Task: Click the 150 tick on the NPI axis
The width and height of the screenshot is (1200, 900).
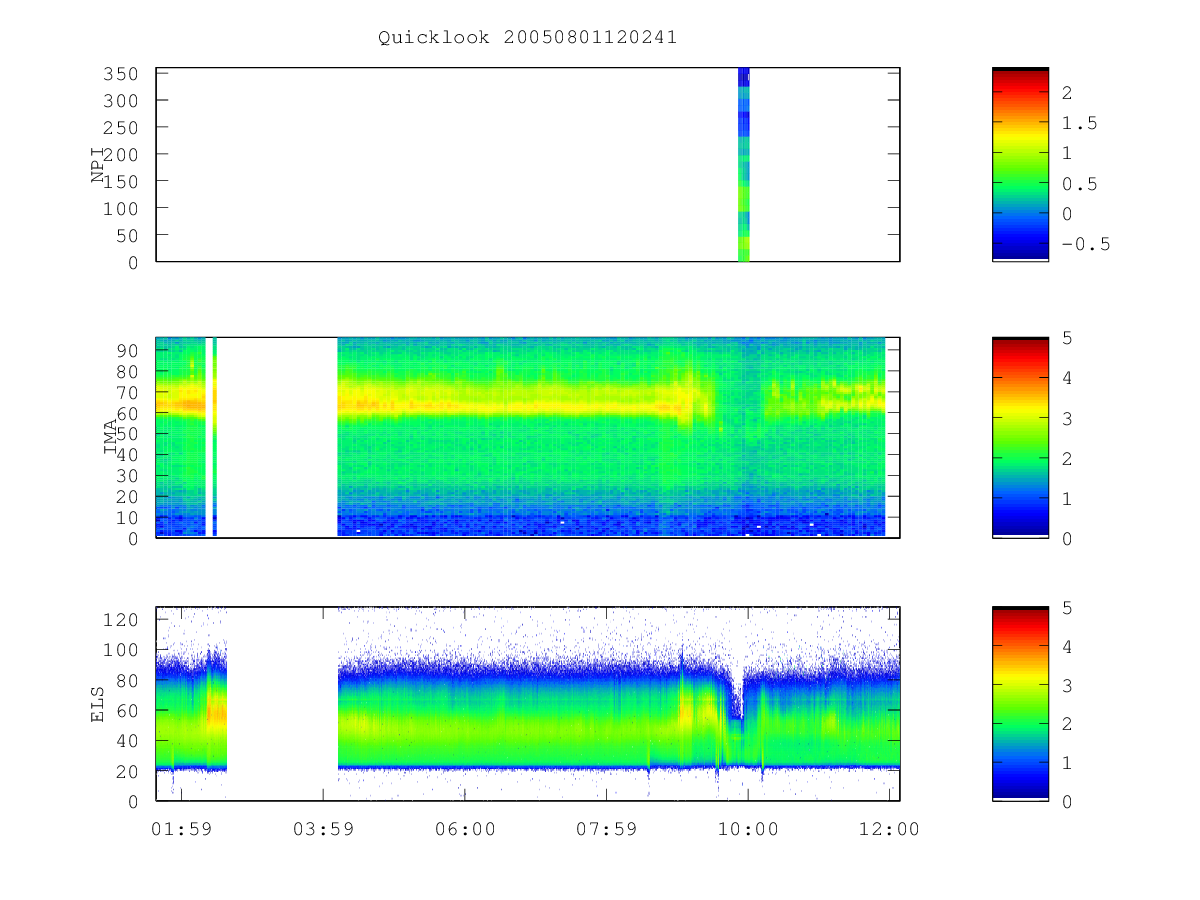Action: [123, 181]
